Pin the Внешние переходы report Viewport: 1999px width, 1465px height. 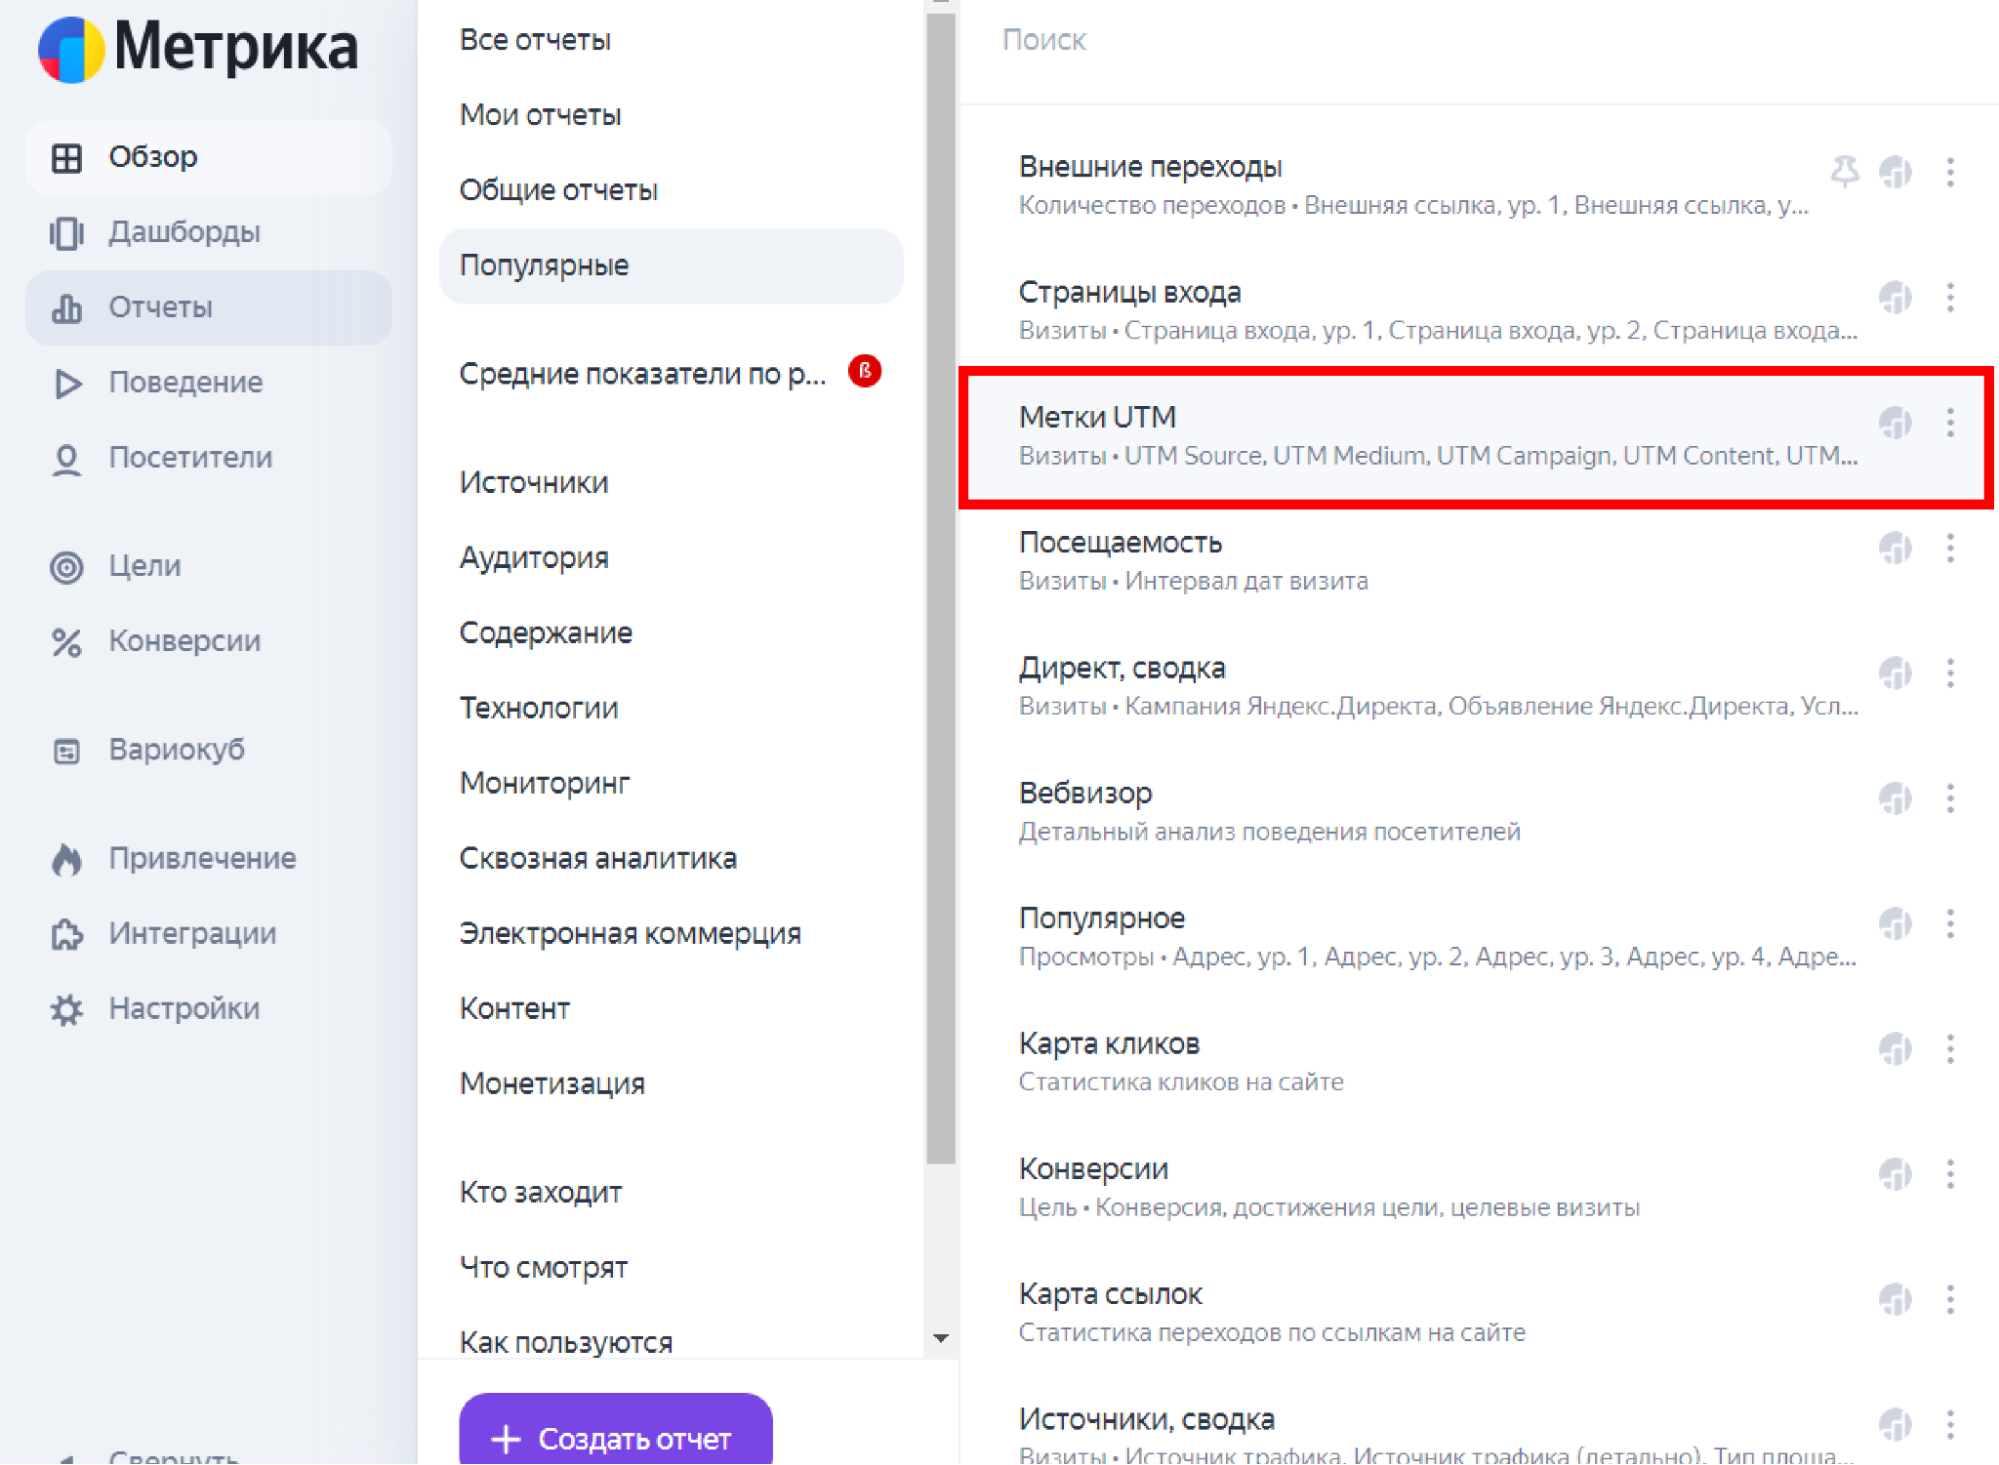[x=1845, y=172]
